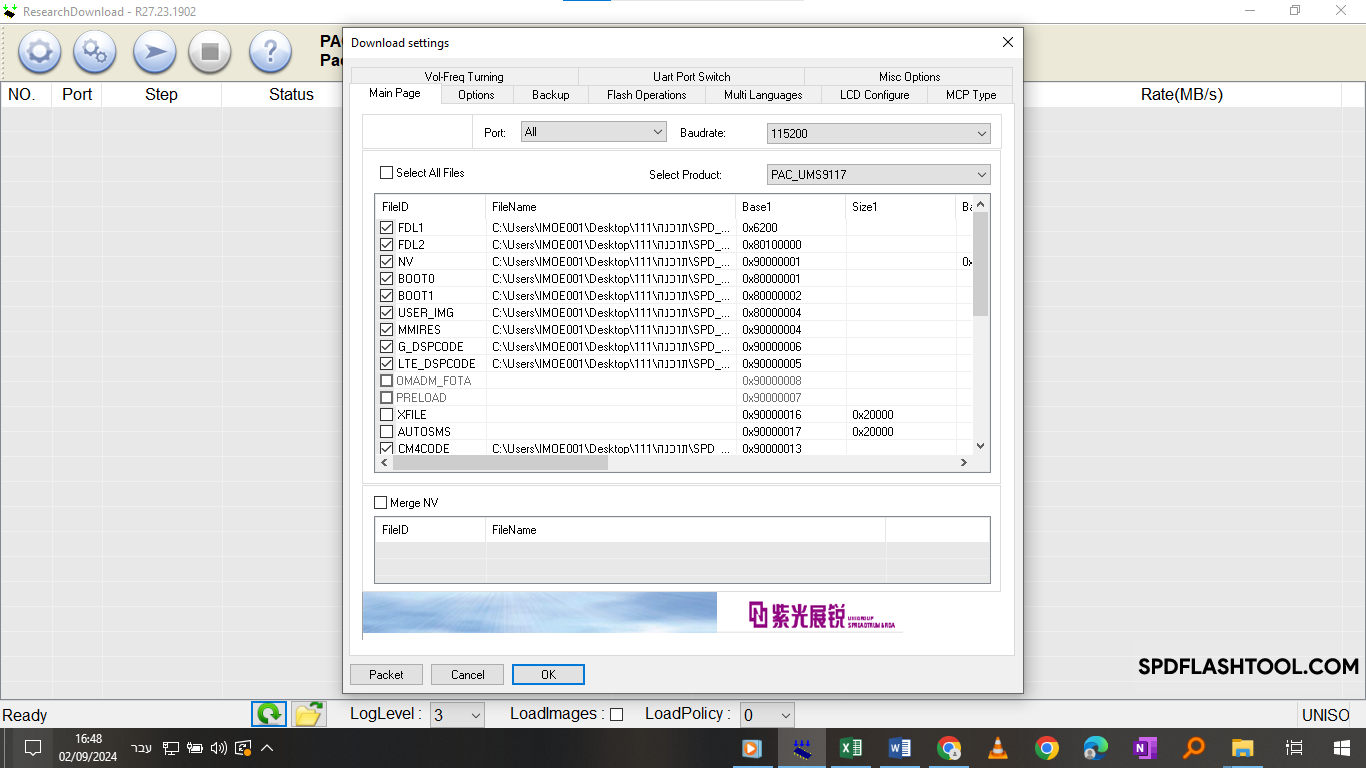Uncheck the FDL2 file checkbox
This screenshot has height=768, width=1366.
(x=386, y=245)
